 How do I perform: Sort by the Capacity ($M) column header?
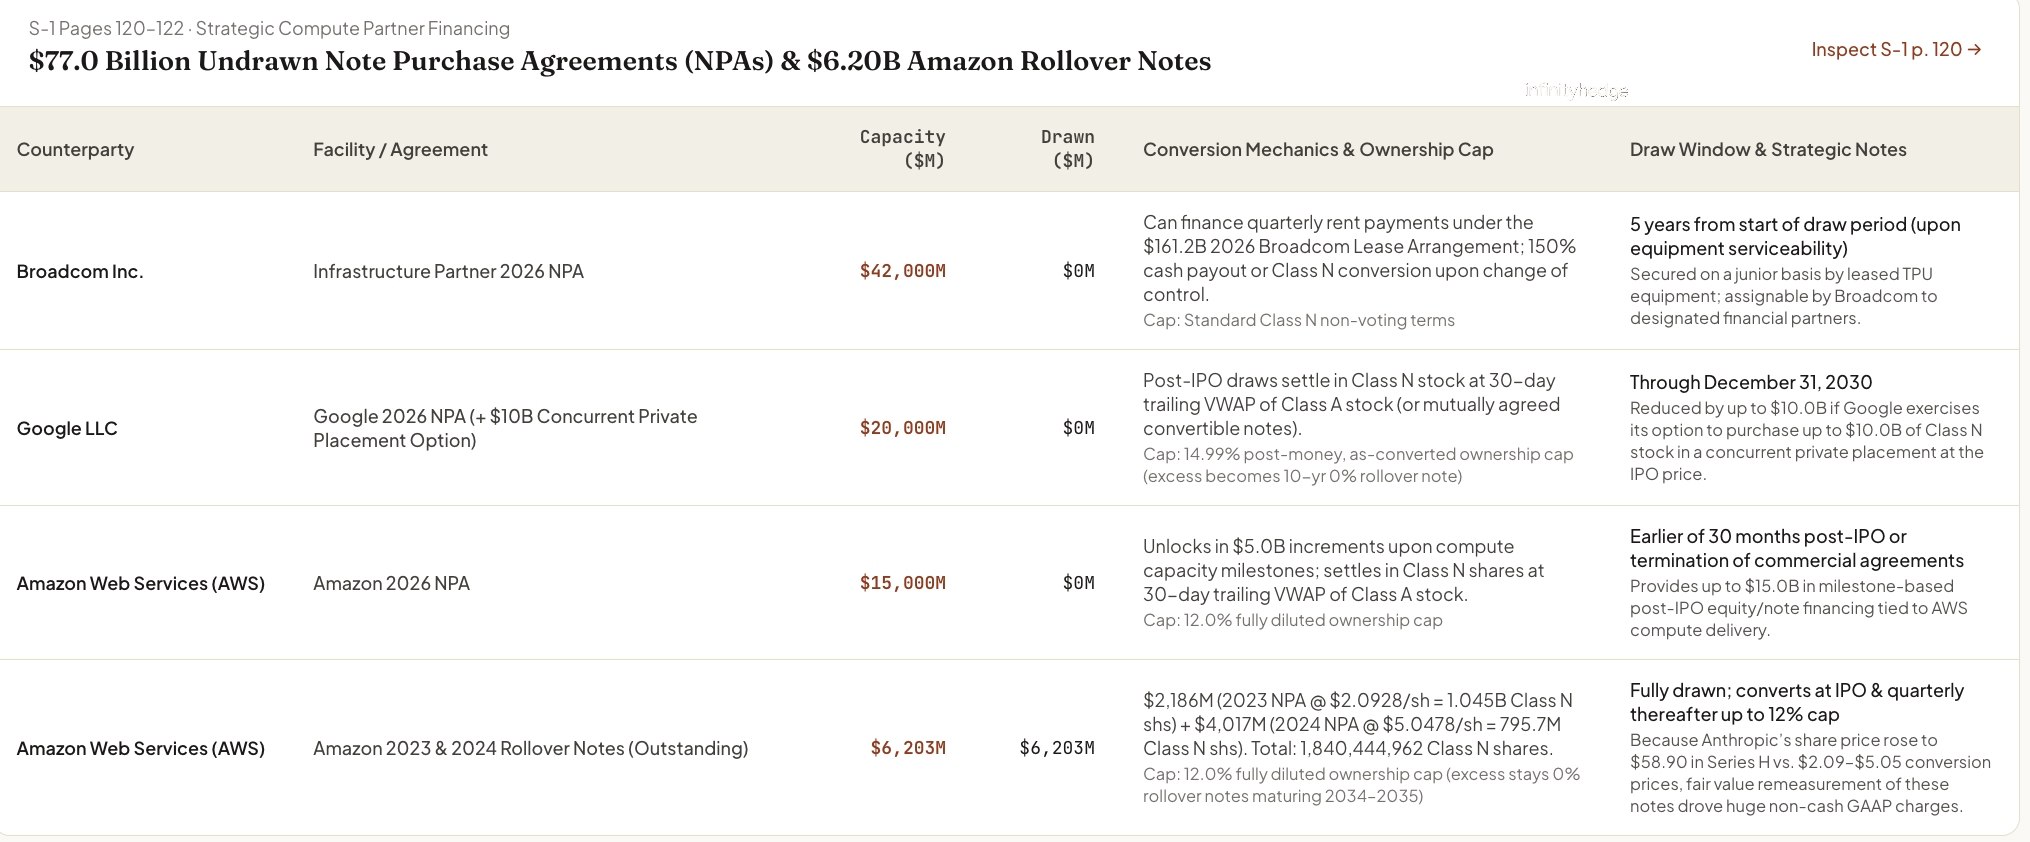pos(902,148)
